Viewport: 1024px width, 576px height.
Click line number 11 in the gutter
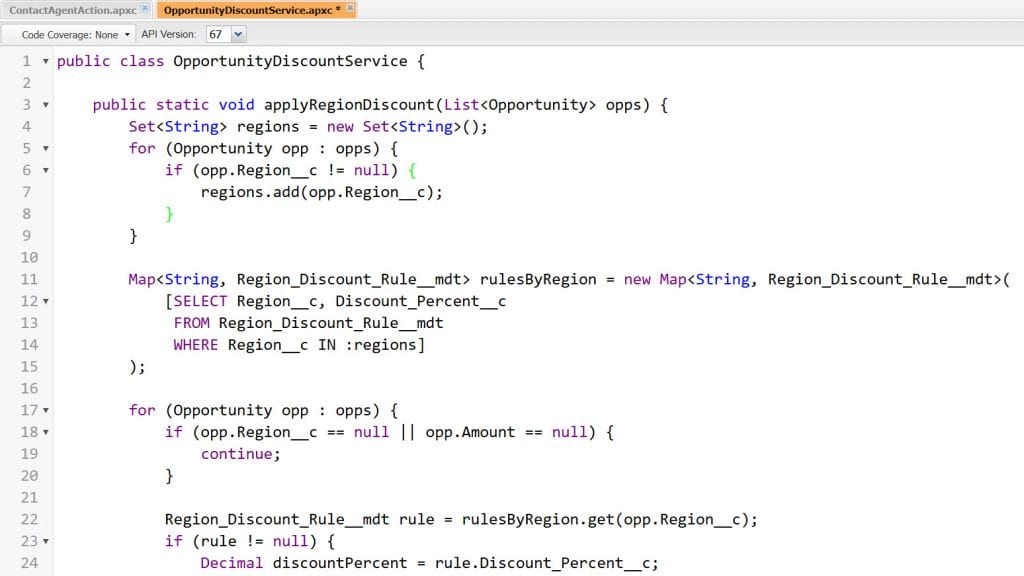coord(29,280)
